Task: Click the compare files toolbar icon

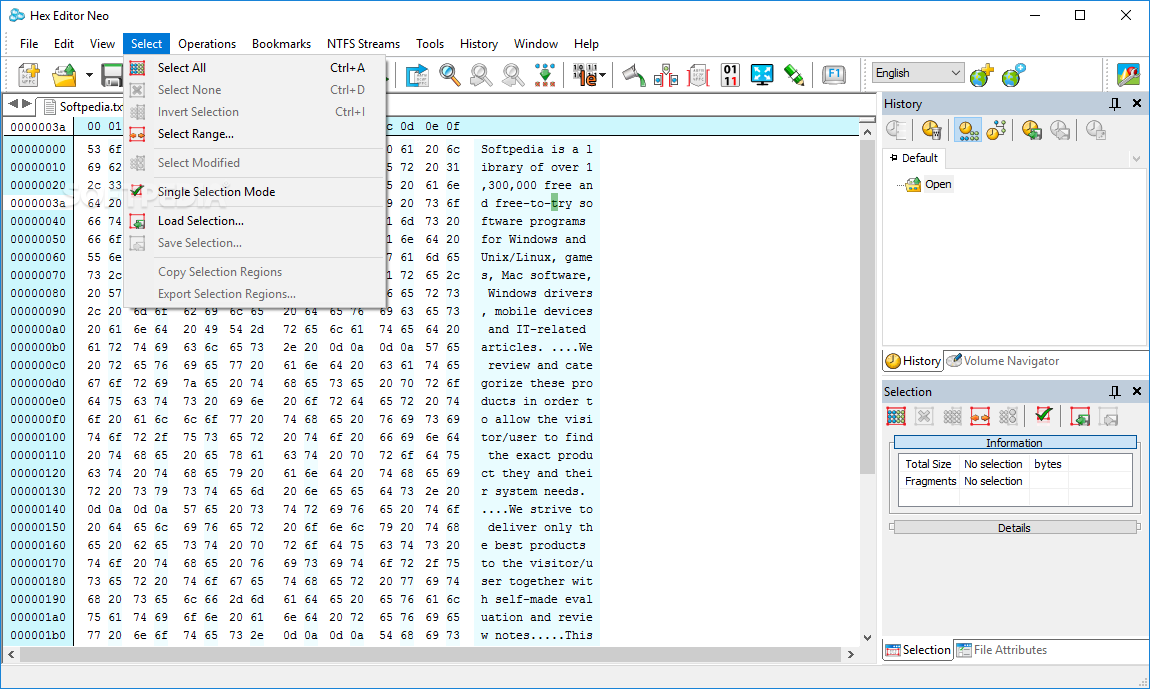Action: (666, 75)
